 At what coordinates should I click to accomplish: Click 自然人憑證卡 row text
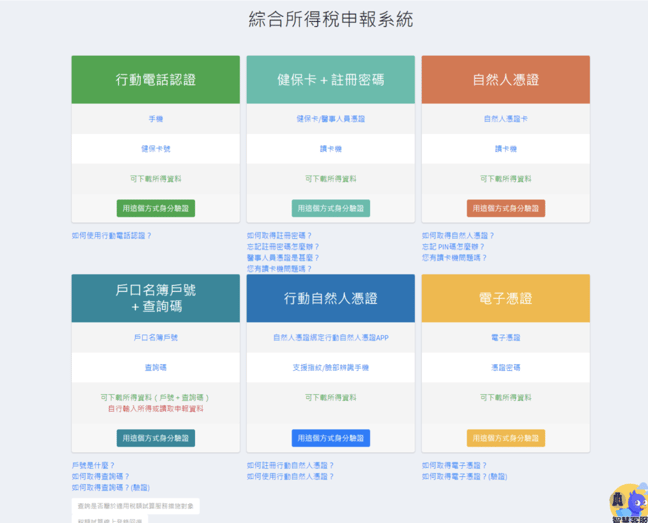(x=506, y=119)
